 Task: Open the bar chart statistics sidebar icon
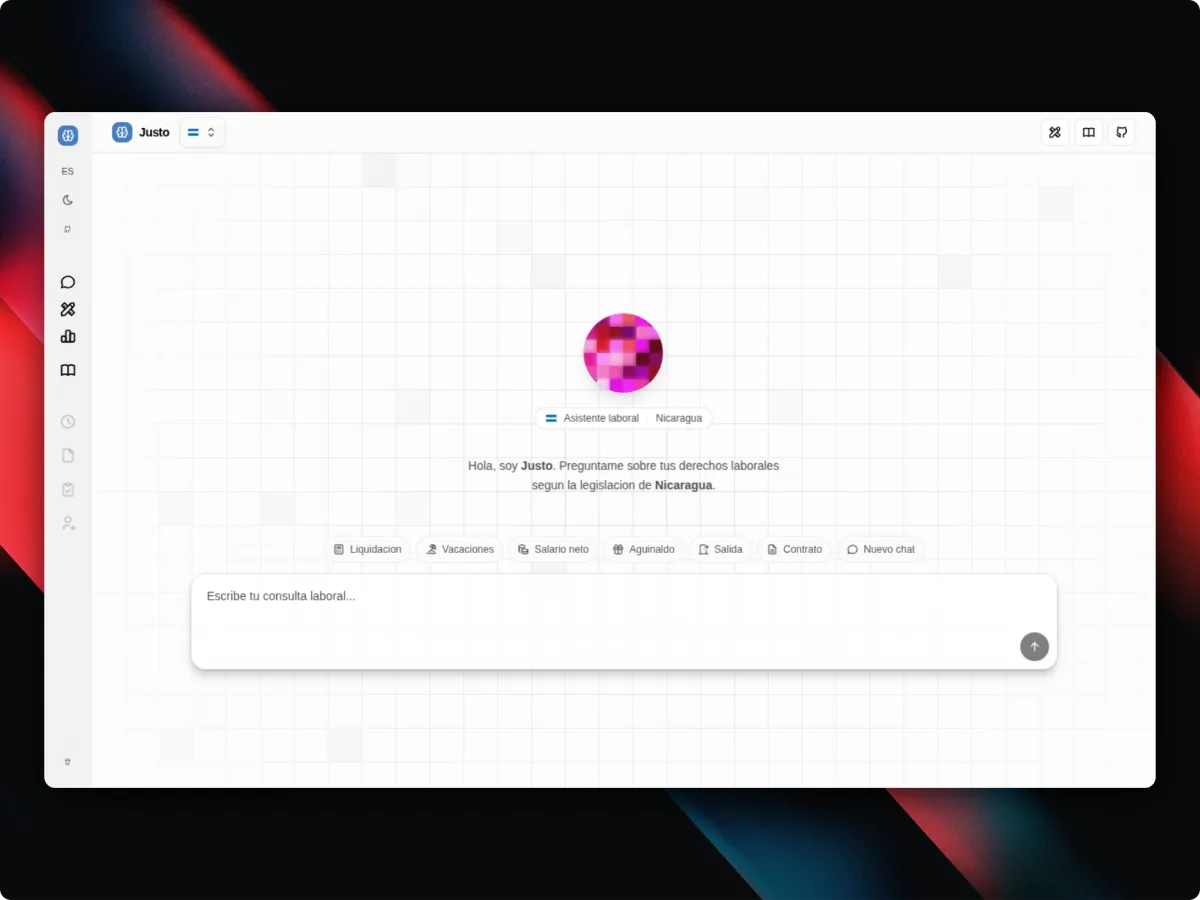68,337
